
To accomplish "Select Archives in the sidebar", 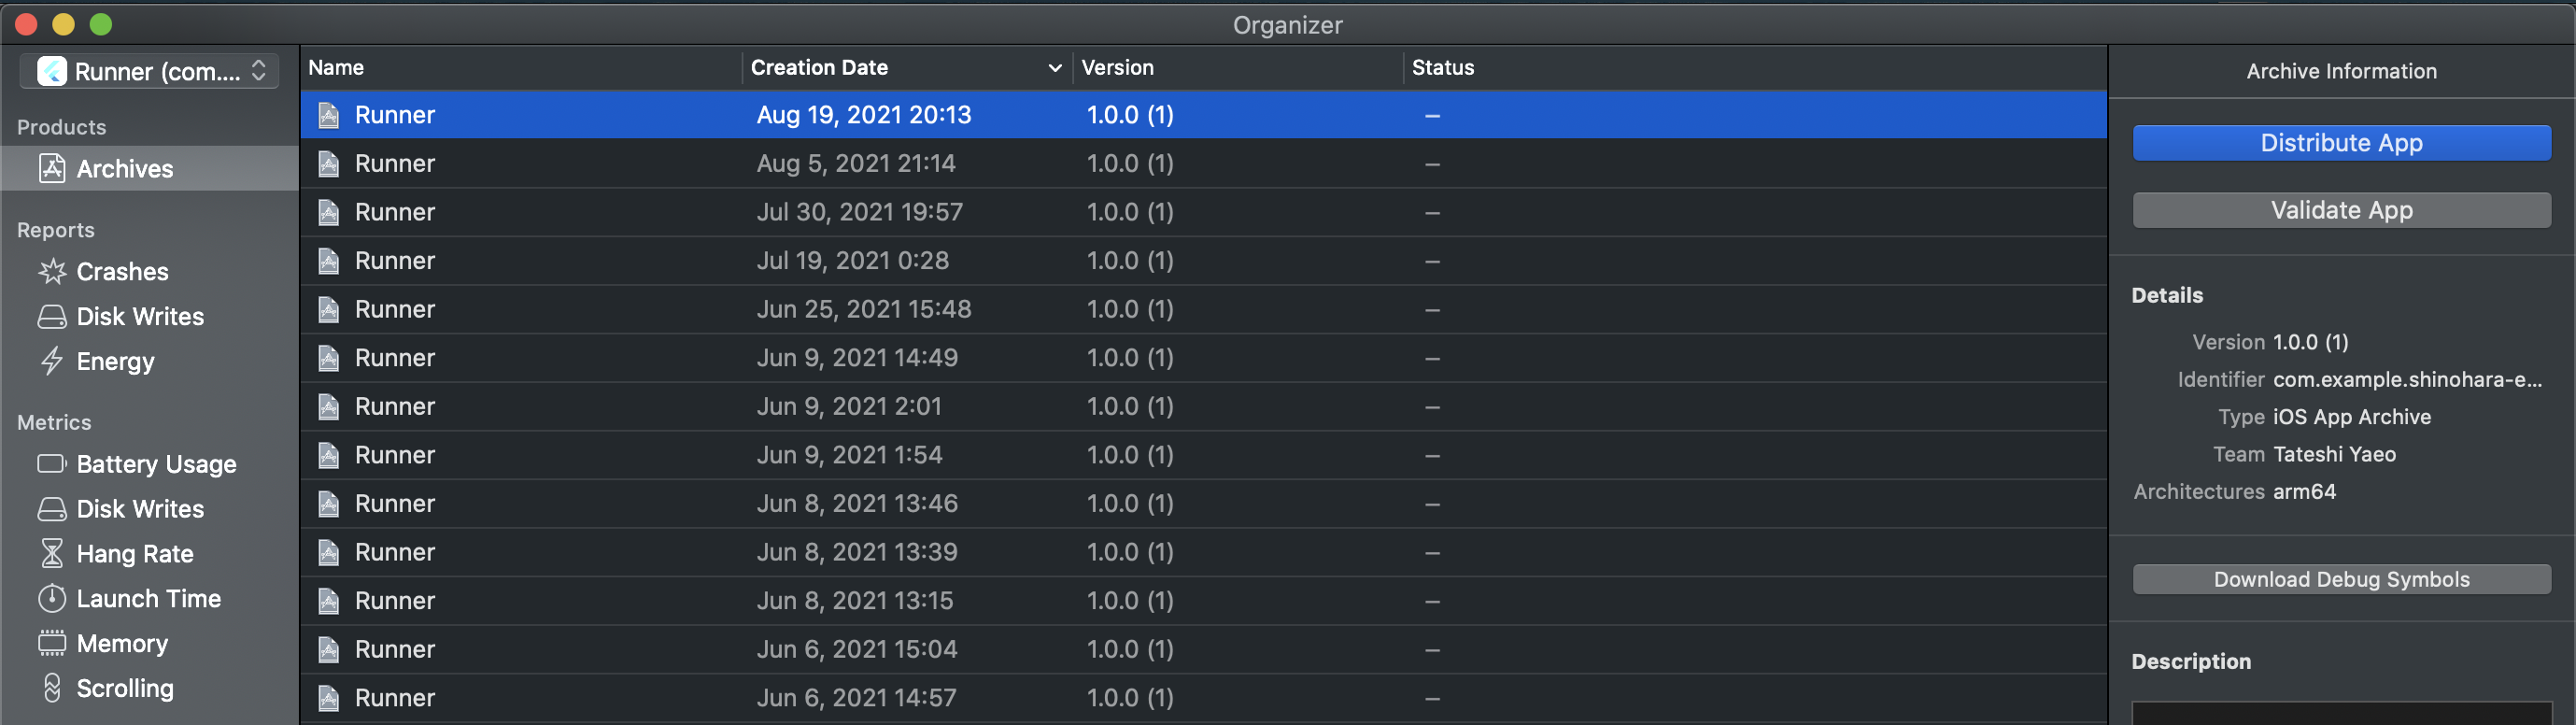I will point(149,168).
